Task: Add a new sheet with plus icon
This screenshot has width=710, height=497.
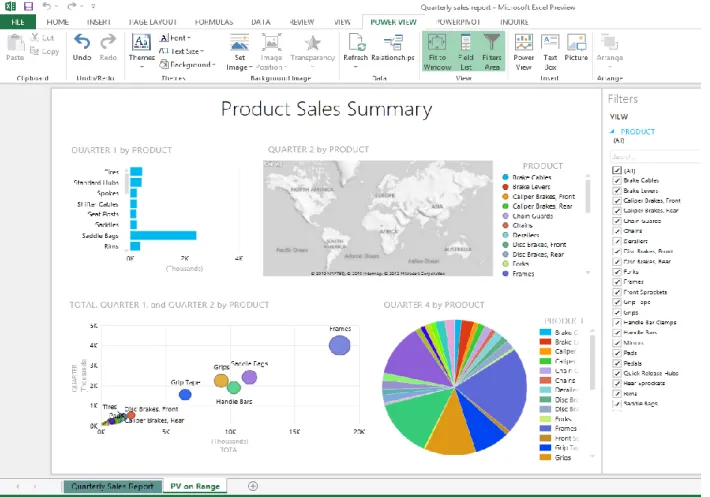Action: point(253,486)
